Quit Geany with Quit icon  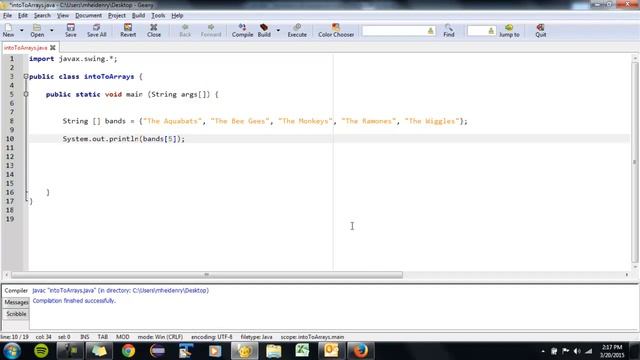(540, 30)
